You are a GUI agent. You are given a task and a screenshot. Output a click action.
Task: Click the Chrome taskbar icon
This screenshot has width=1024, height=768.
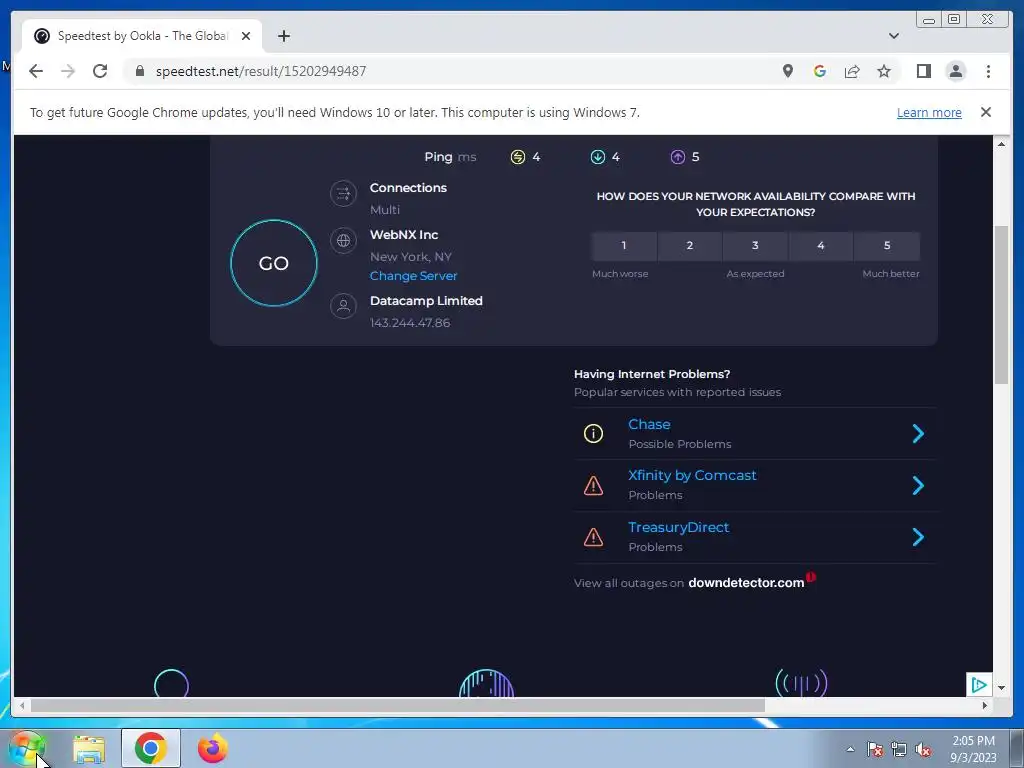click(x=150, y=748)
